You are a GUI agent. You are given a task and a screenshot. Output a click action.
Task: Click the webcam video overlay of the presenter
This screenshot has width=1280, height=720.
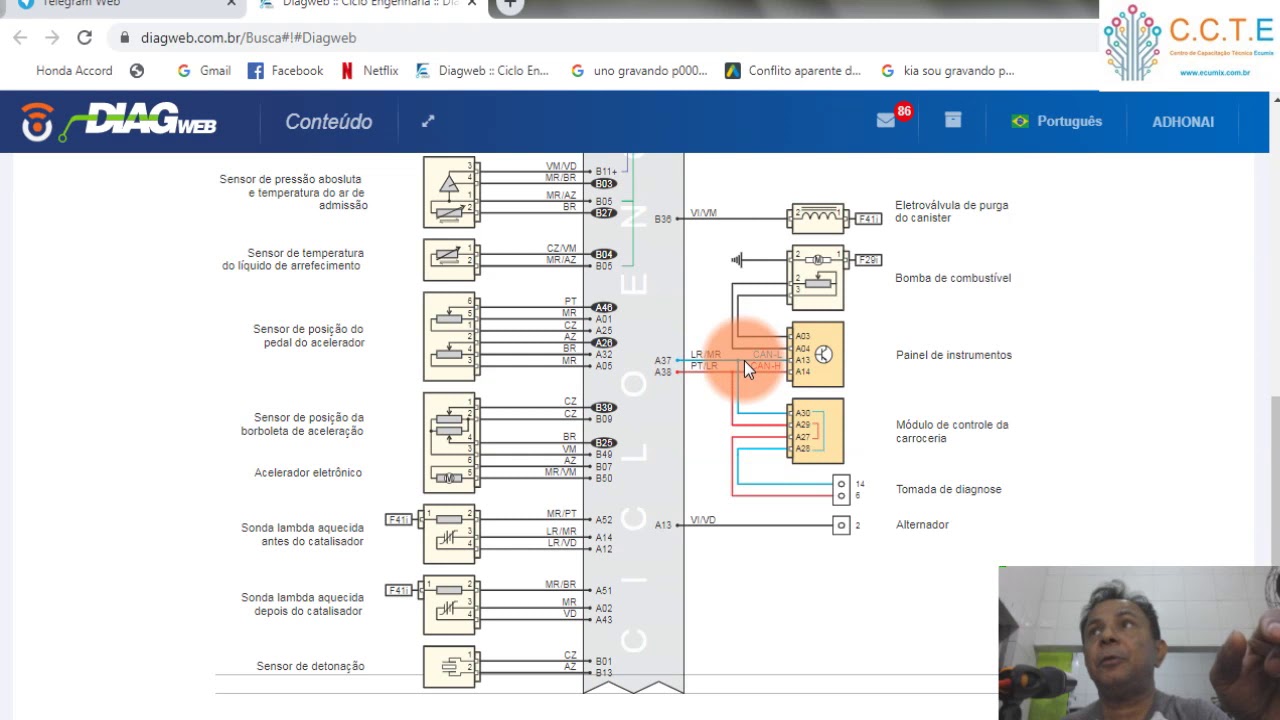(x=1139, y=643)
